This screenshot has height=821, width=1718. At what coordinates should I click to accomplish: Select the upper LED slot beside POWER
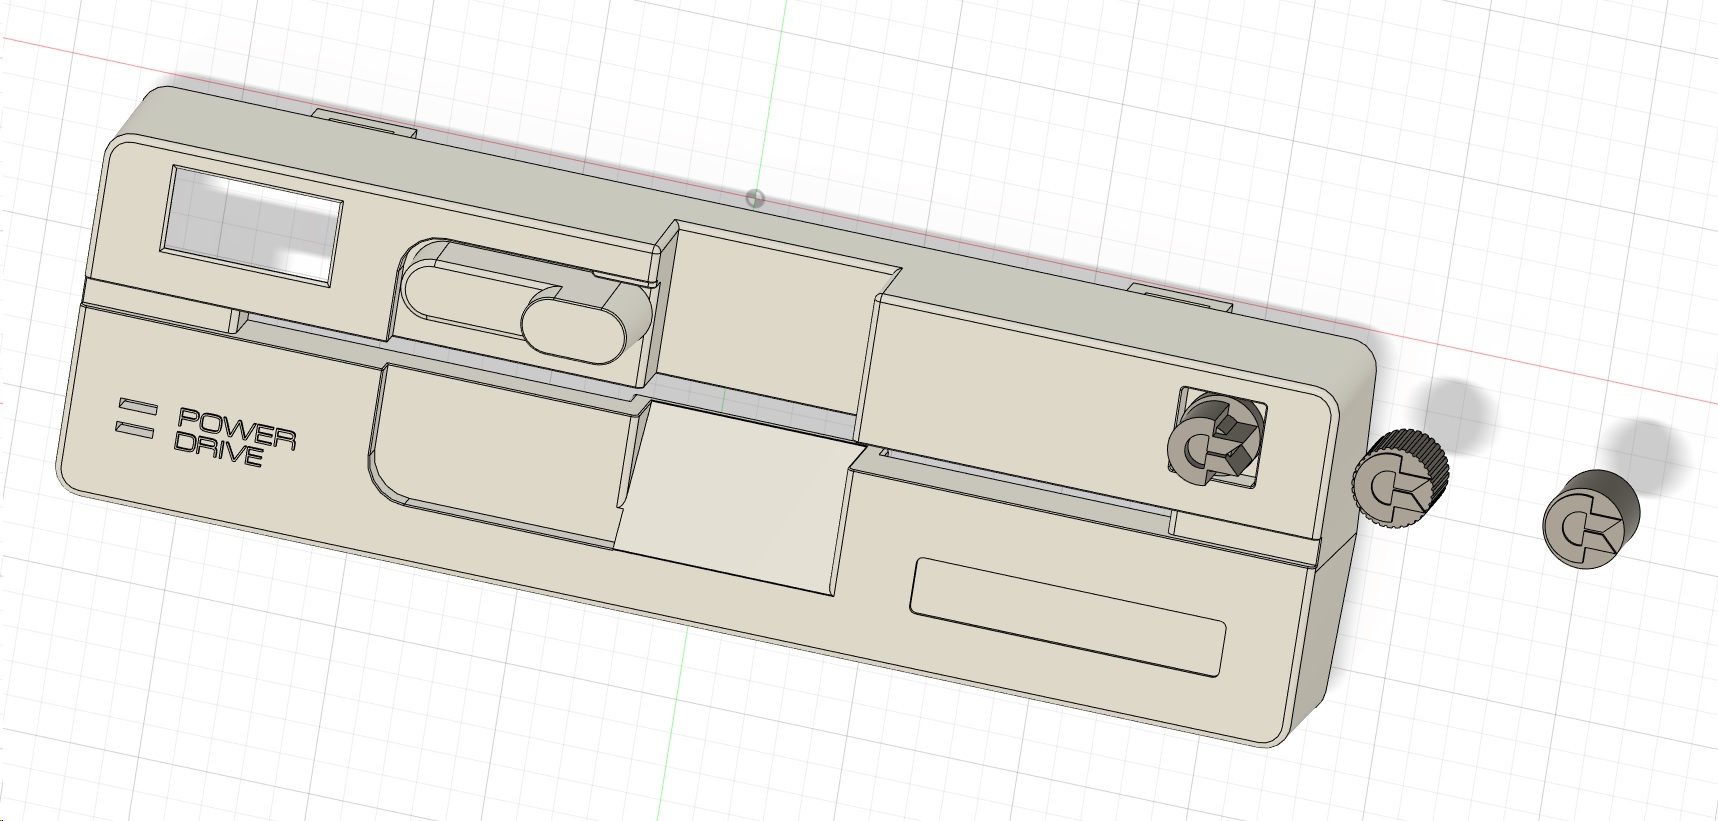138,406
